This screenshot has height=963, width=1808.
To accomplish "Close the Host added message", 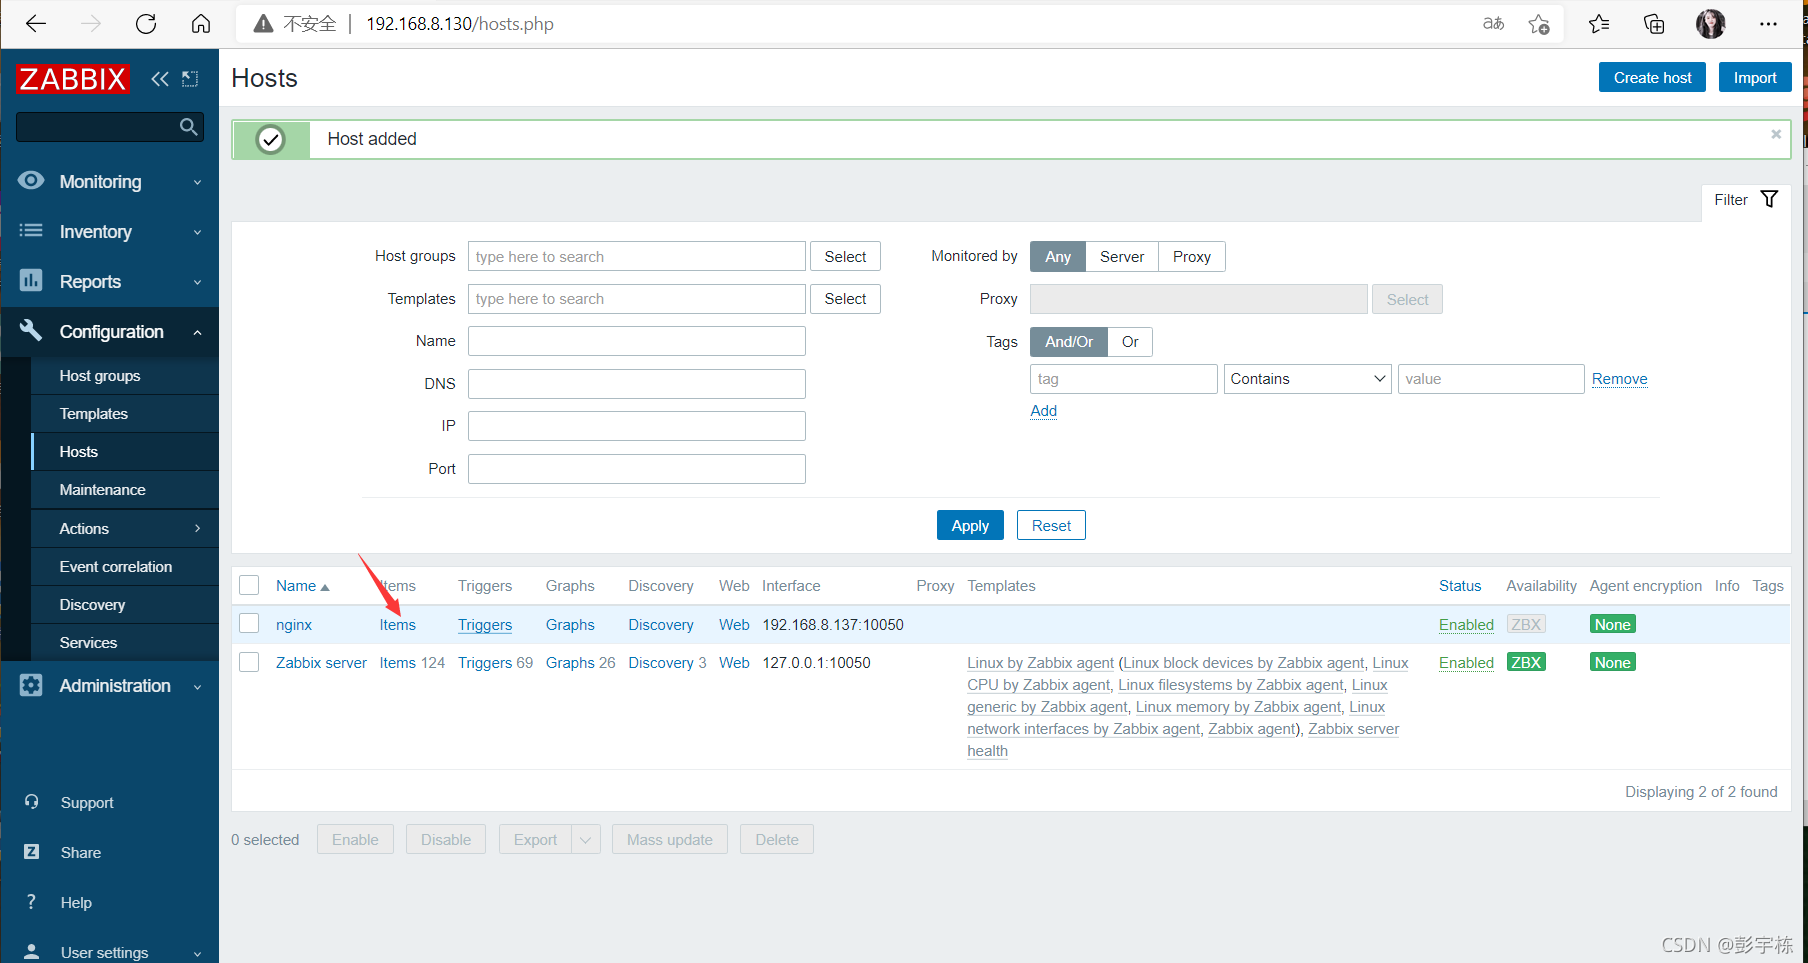I will click(x=1776, y=134).
